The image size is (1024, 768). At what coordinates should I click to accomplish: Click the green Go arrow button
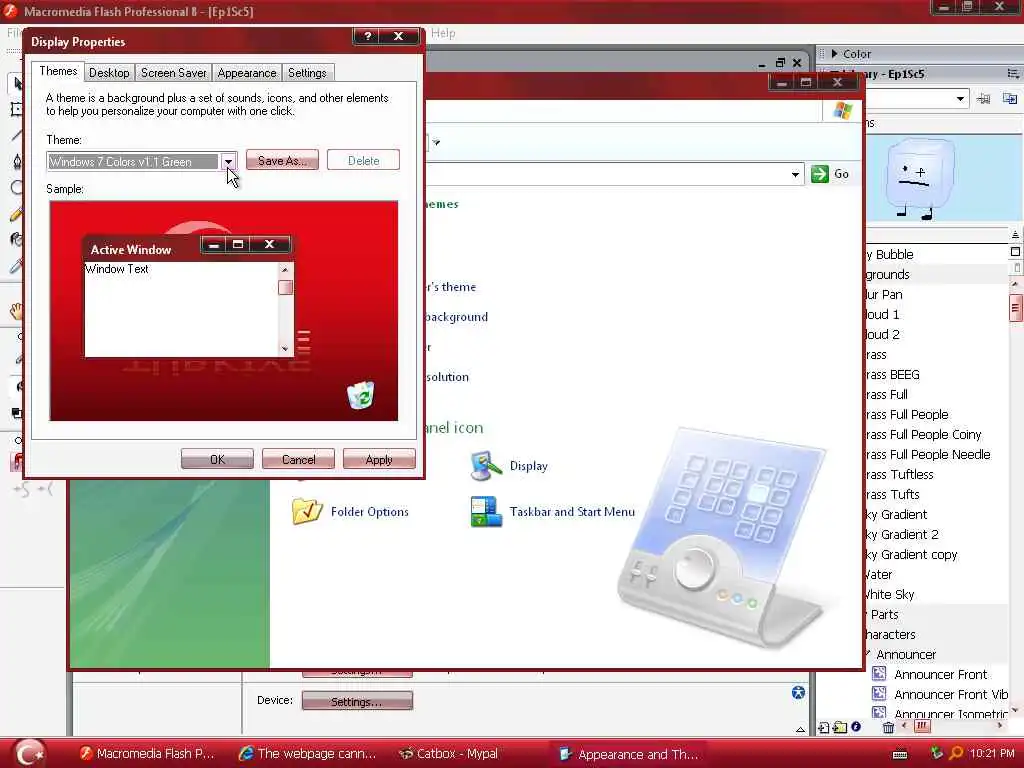(820, 174)
